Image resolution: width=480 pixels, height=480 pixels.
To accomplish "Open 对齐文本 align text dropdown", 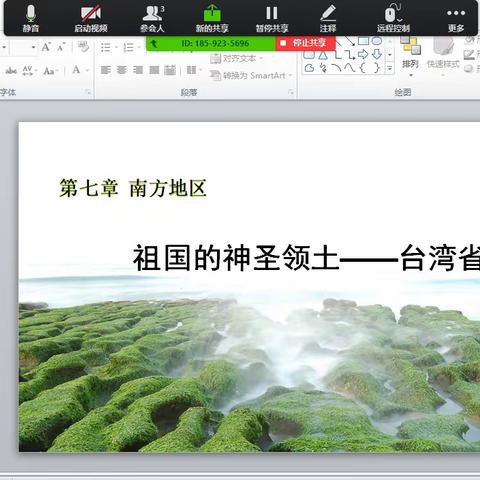I will point(237,59).
